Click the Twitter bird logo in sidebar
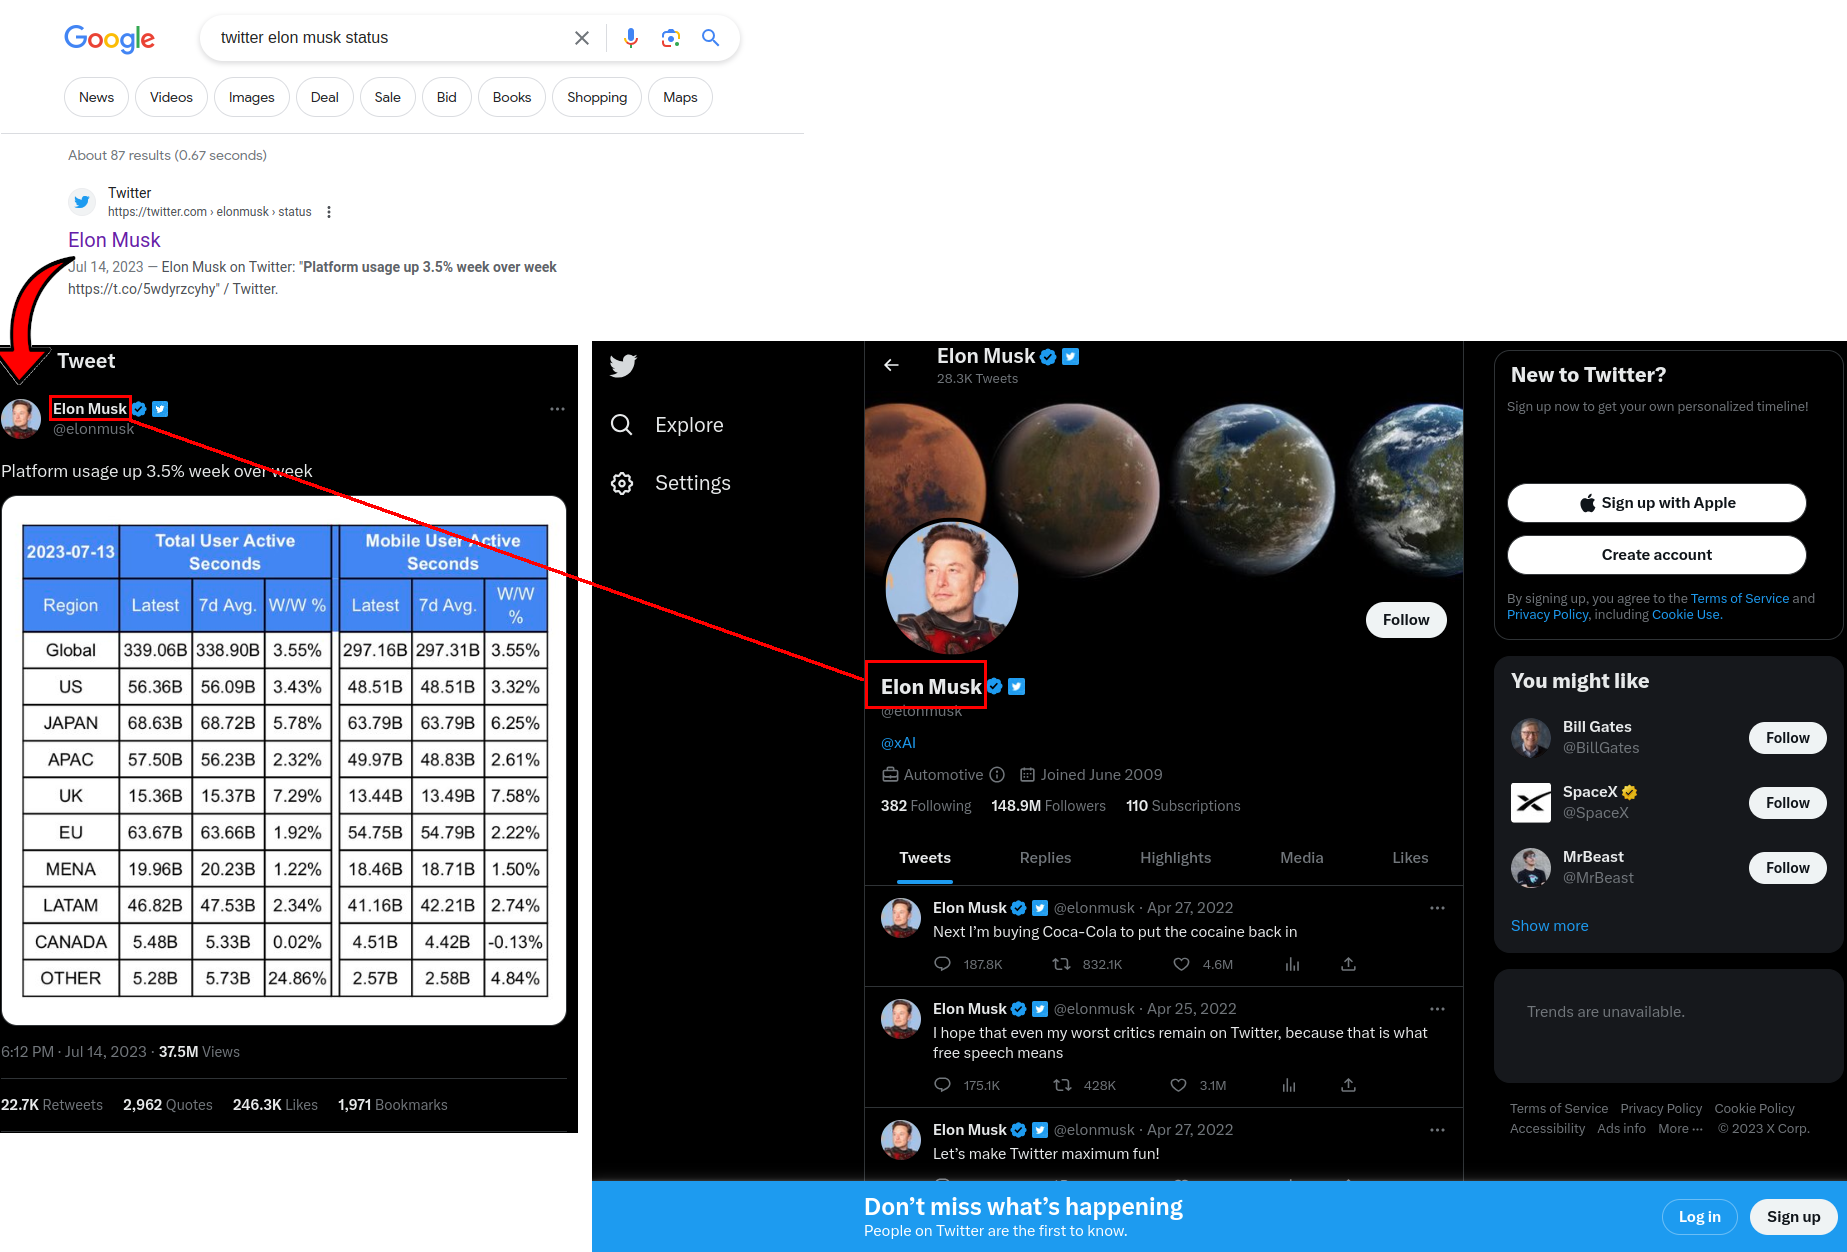Viewport: 1847px width, 1252px height. point(623,366)
